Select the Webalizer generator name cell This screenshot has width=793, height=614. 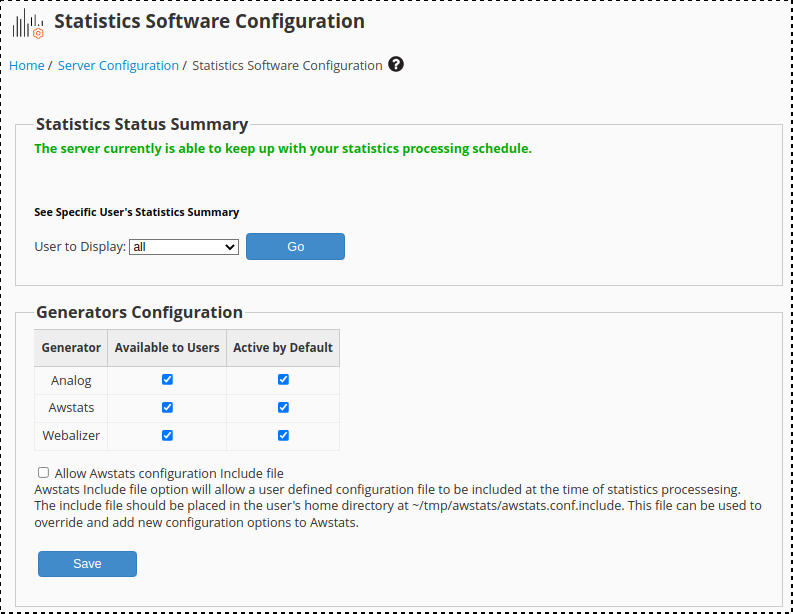pyautogui.click(x=71, y=436)
